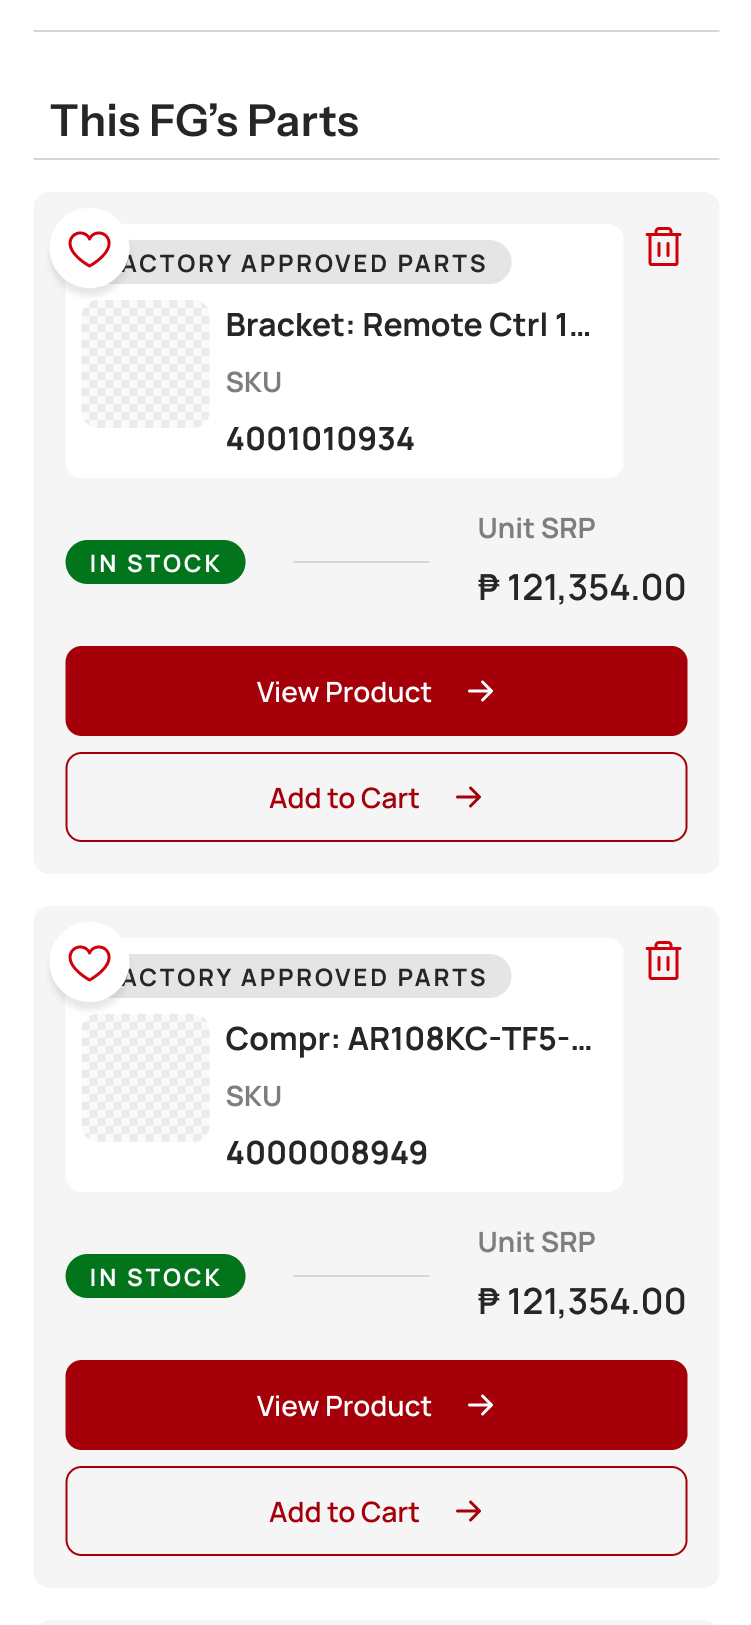This screenshot has width=751, height=1625.
Task: Click the Bracket: Remote Ctrl 1... title
Action: point(408,325)
